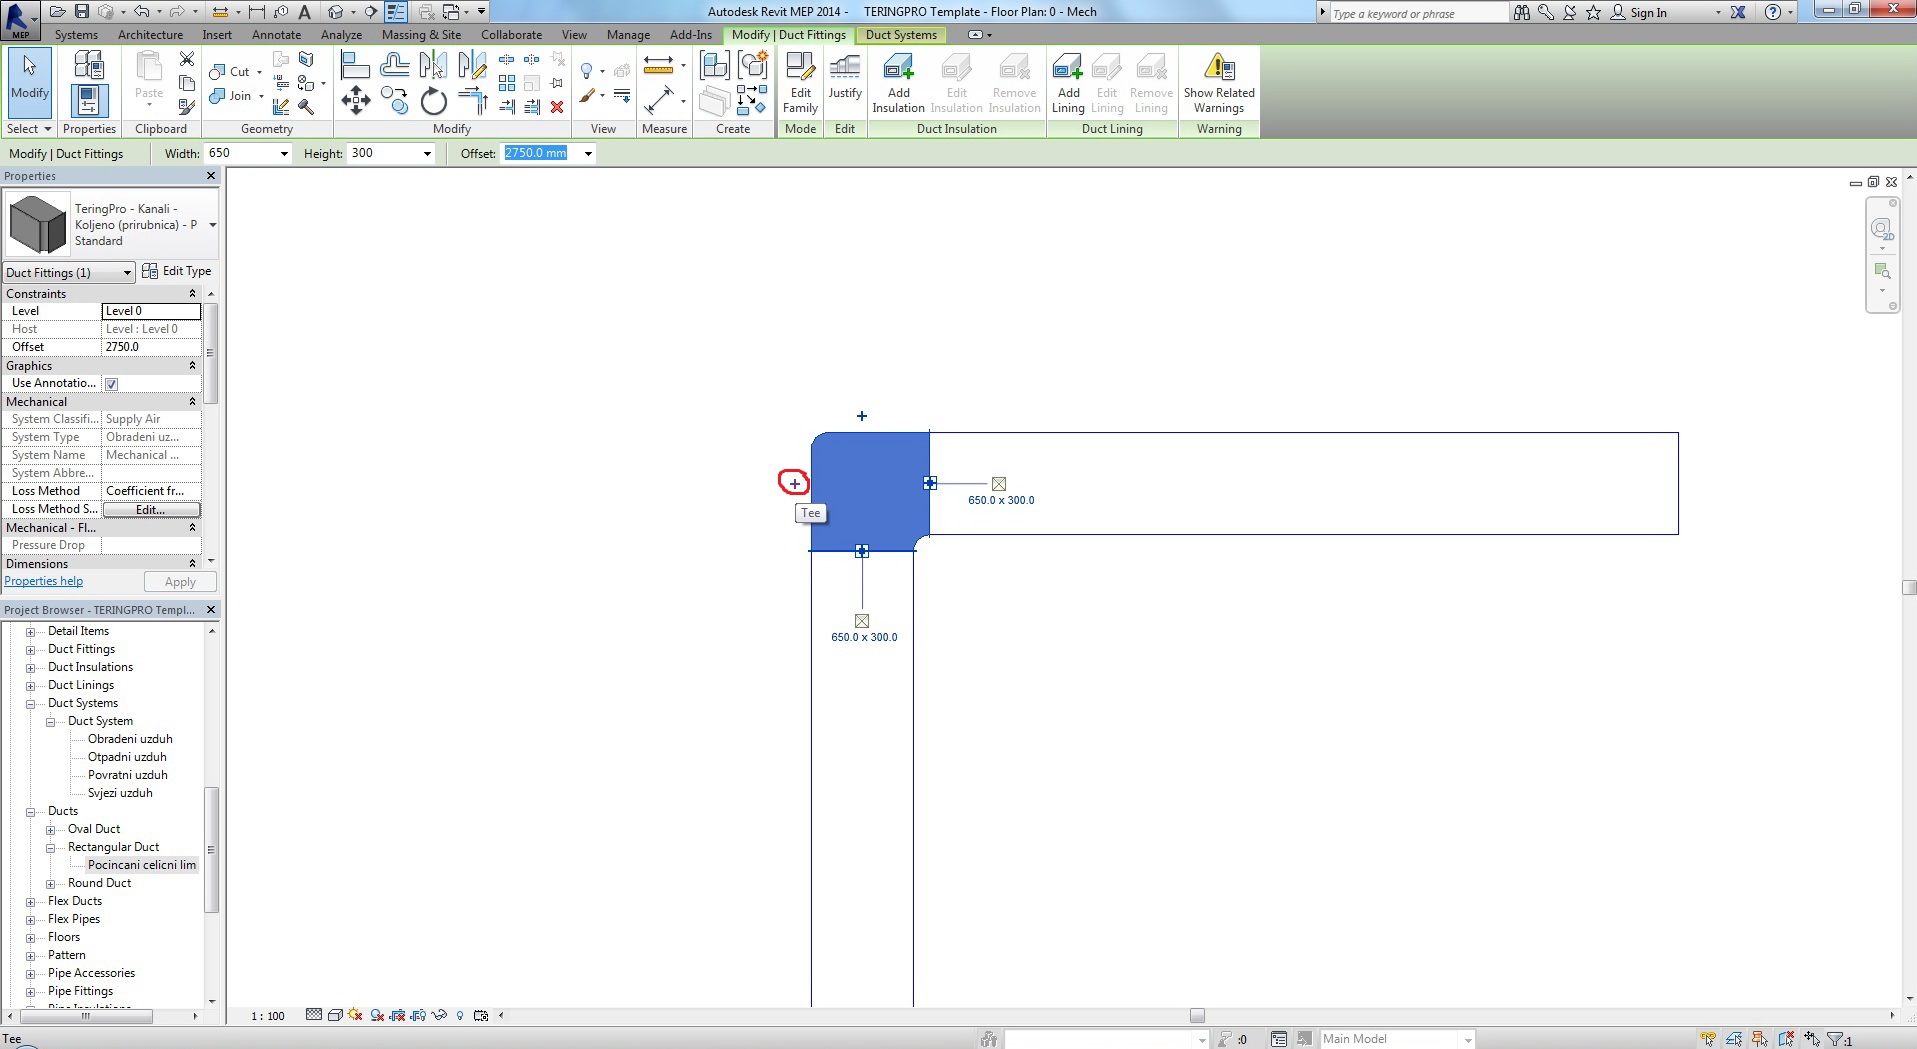Screen dimensions: 1917x1049
Task: Click the keyword search field
Action: [x=1419, y=13]
